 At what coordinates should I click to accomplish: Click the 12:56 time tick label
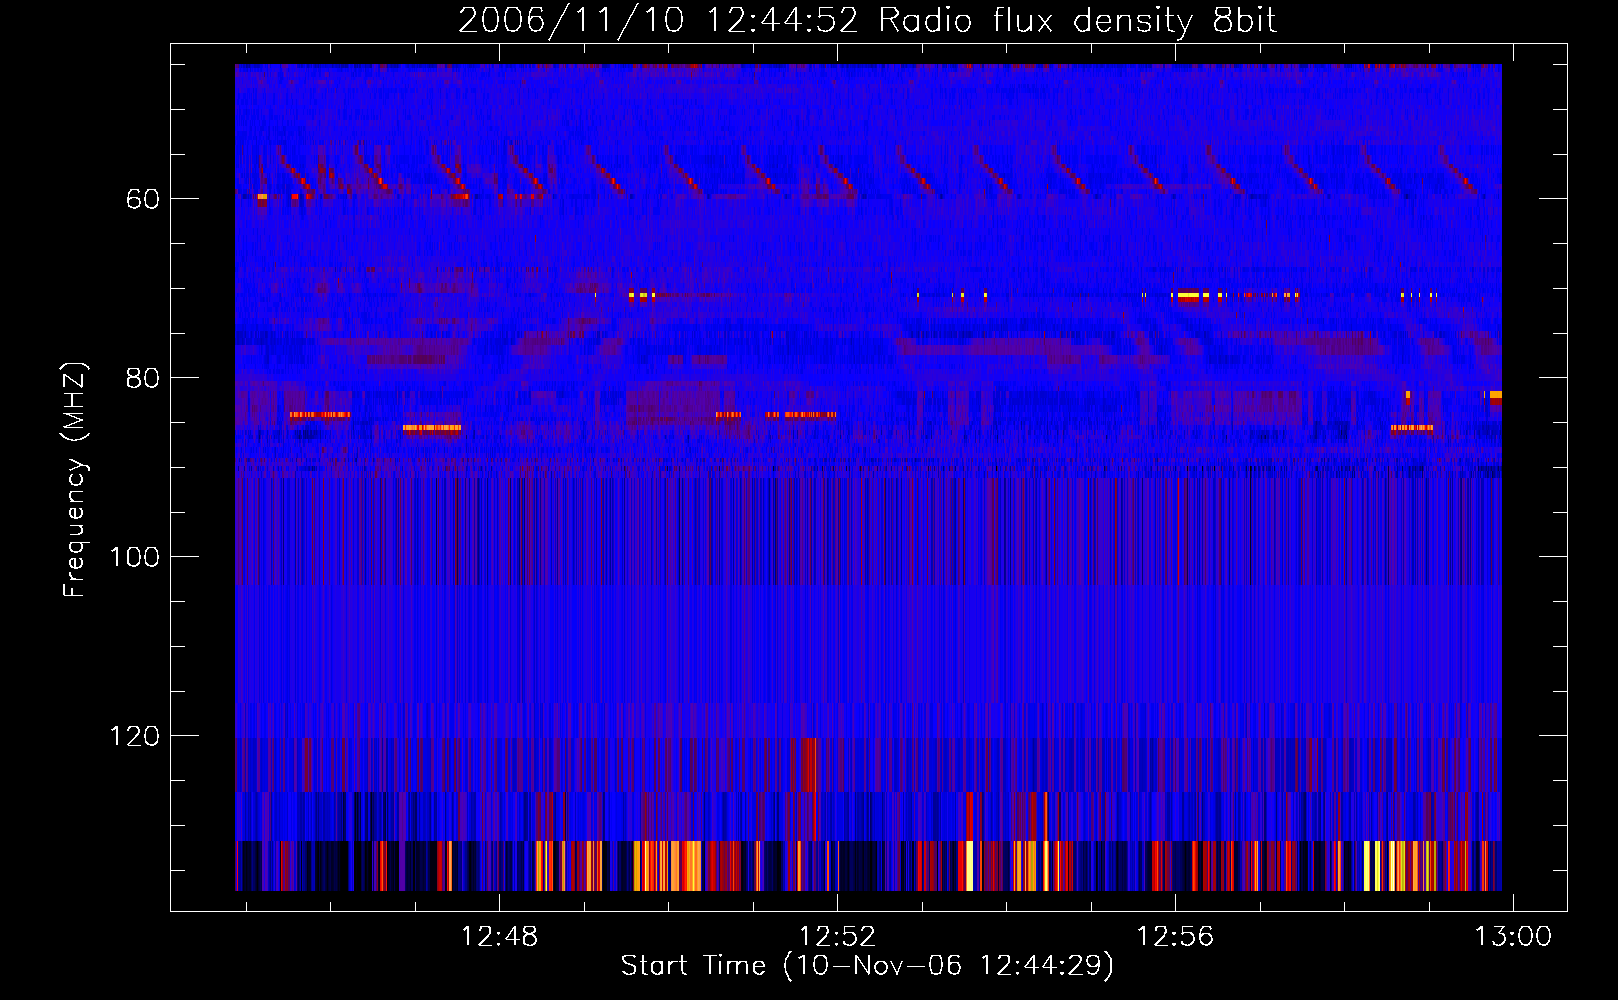click(1175, 937)
